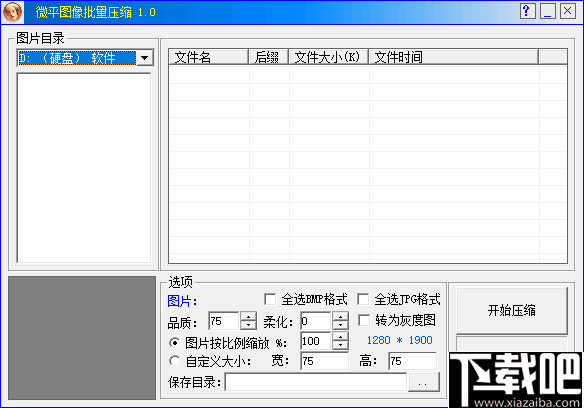Click the 保存目录 path input field

[315, 382]
